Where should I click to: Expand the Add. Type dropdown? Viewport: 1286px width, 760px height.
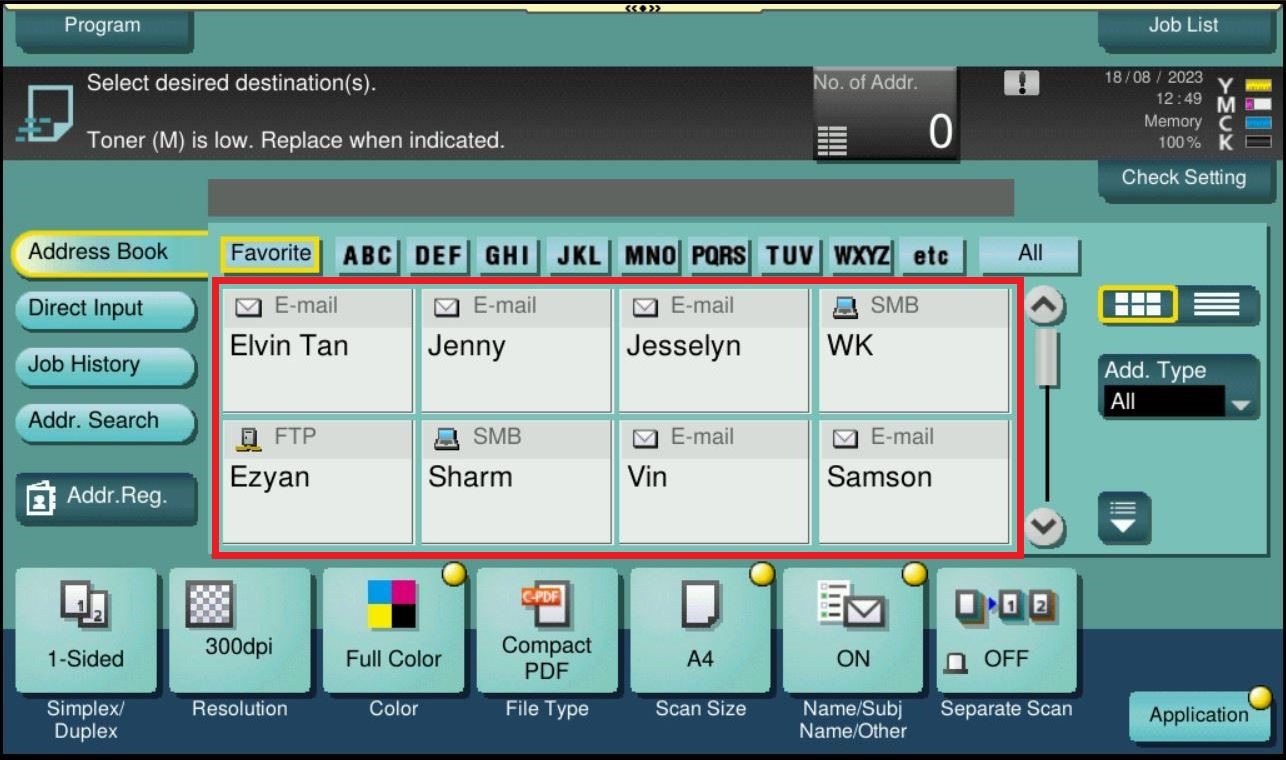tap(1178, 401)
